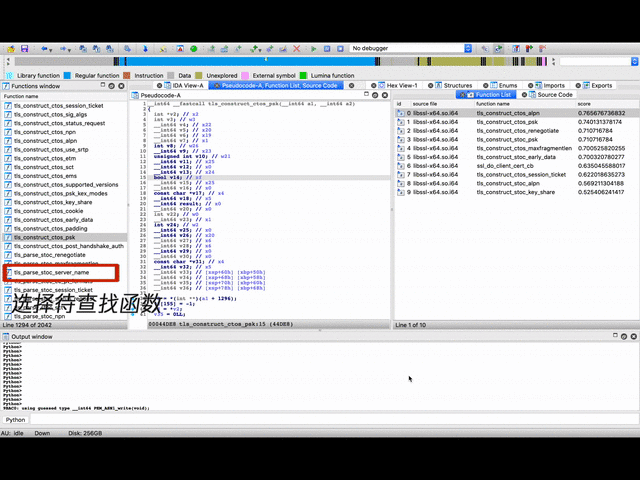Start process with the green play icon
Image resolution: width=640 pixels, height=480 pixels.
point(314,48)
